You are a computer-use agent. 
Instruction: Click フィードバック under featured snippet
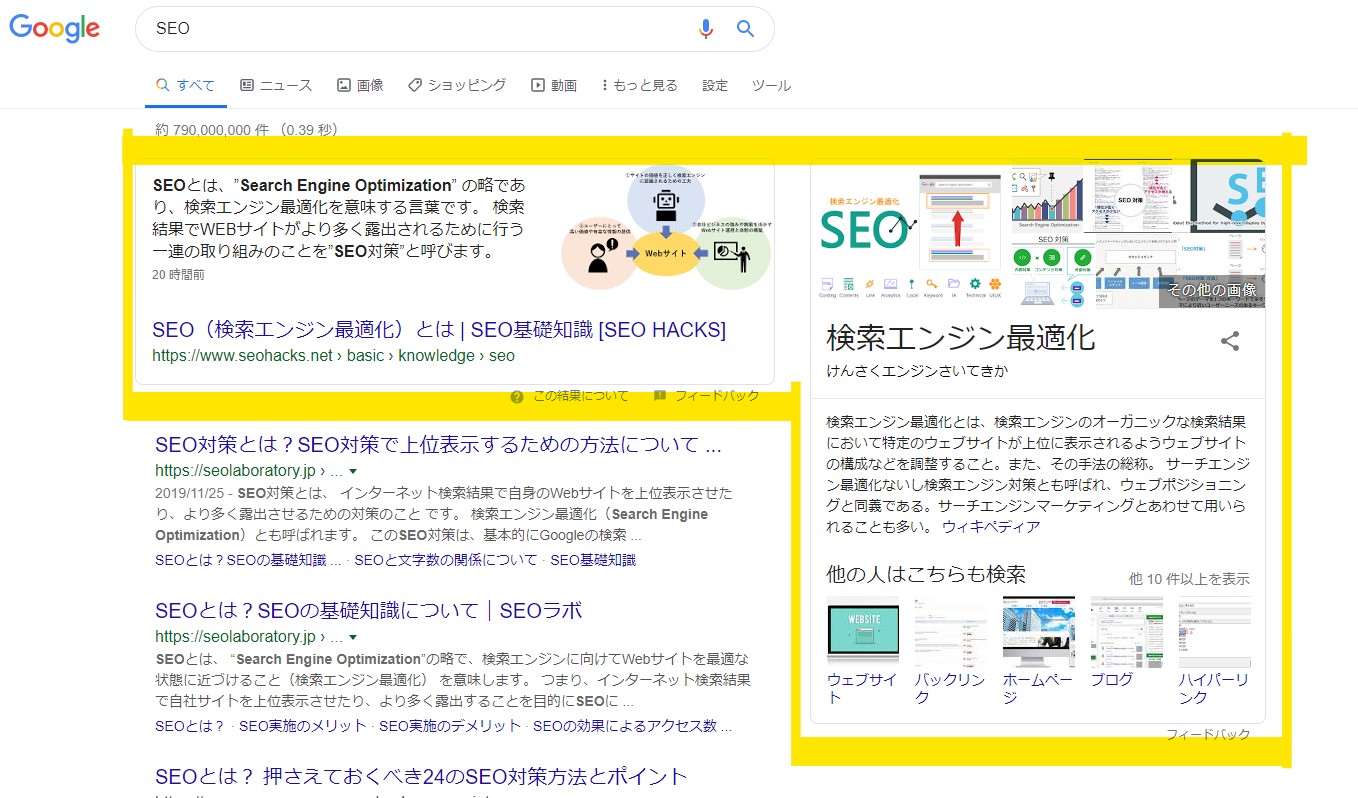tap(717, 396)
